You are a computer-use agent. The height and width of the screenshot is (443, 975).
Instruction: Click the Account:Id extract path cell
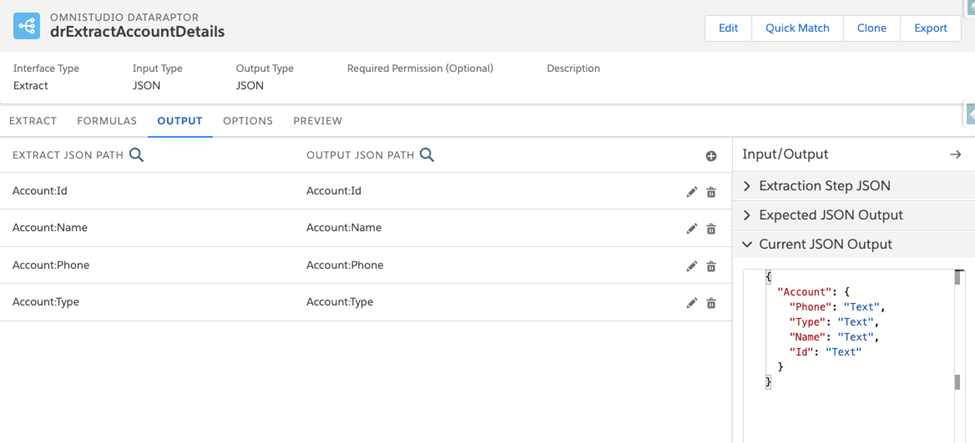(40, 191)
